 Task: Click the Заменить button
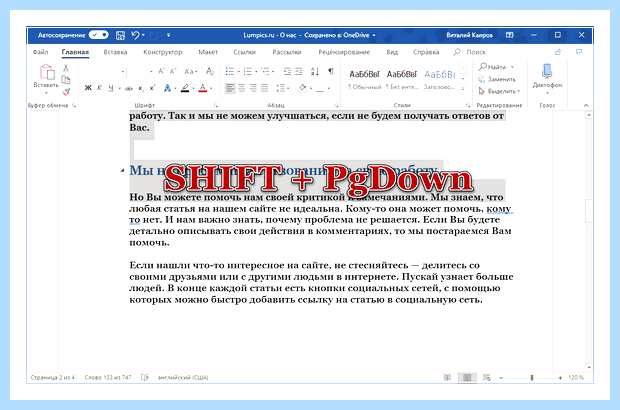point(497,79)
